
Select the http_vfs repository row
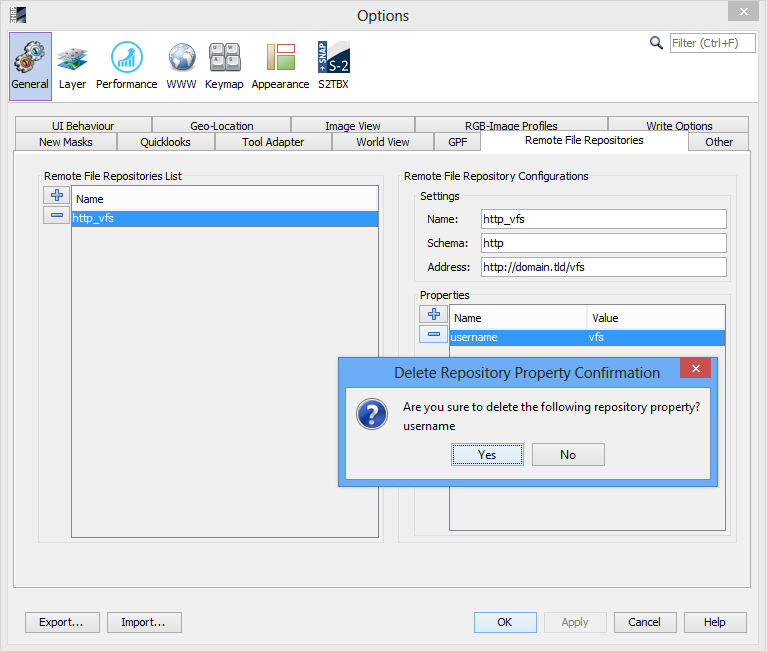click(x=225, y=218)
